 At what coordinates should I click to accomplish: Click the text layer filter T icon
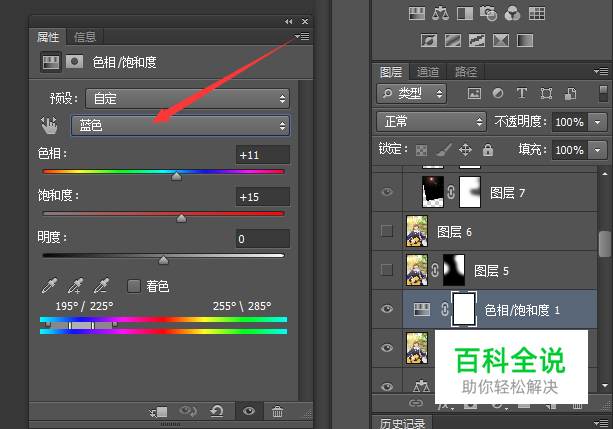[x=522, y=94]
